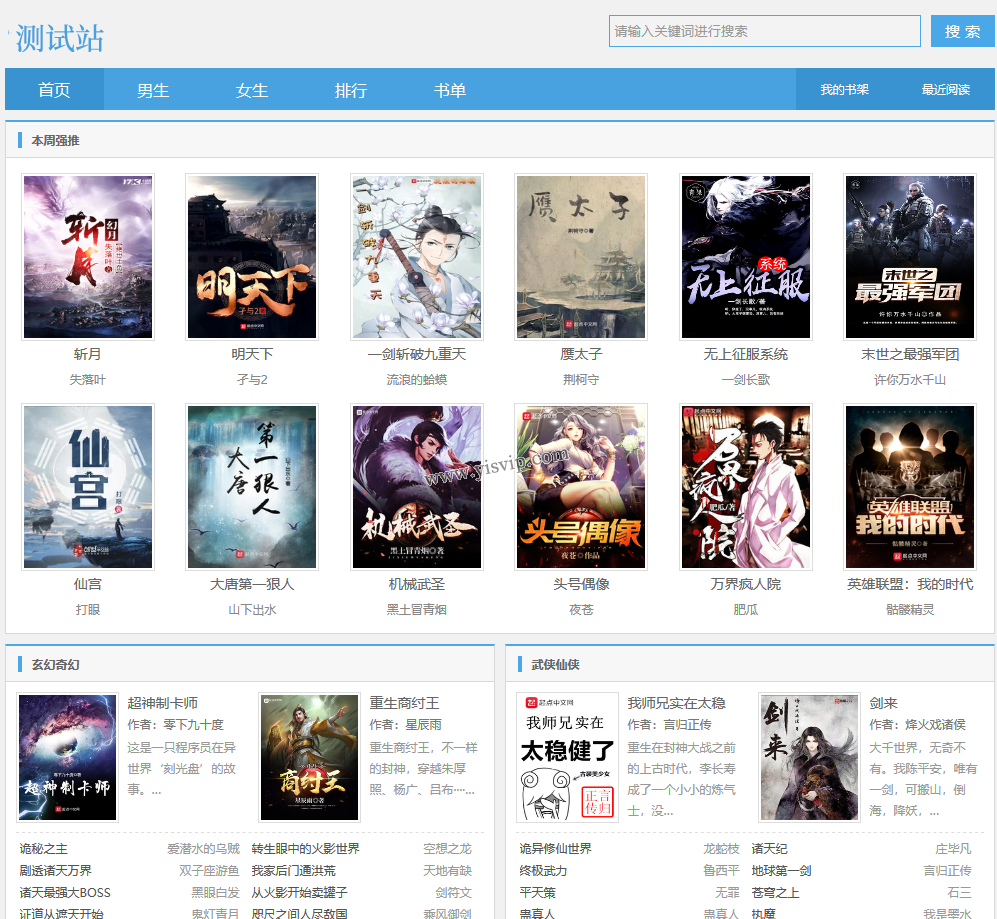
Task: Click the 测试站 site logo
Action: click(x=59, y=38)
